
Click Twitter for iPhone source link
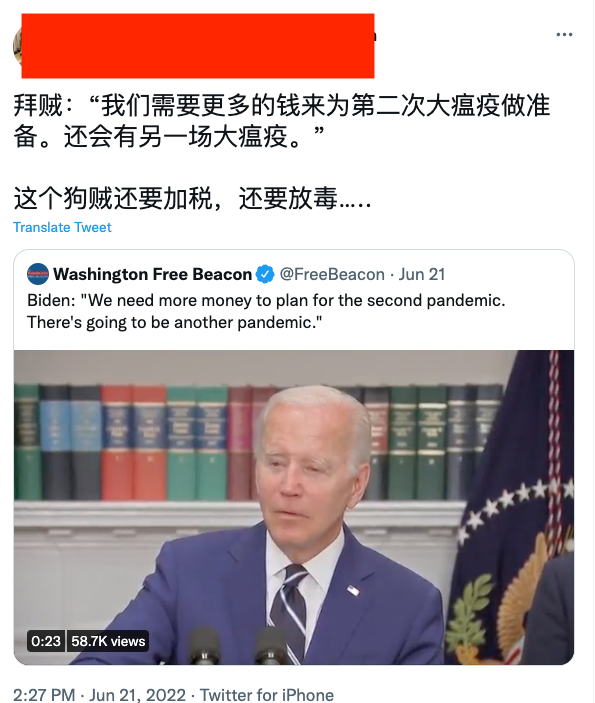(267, 695)
